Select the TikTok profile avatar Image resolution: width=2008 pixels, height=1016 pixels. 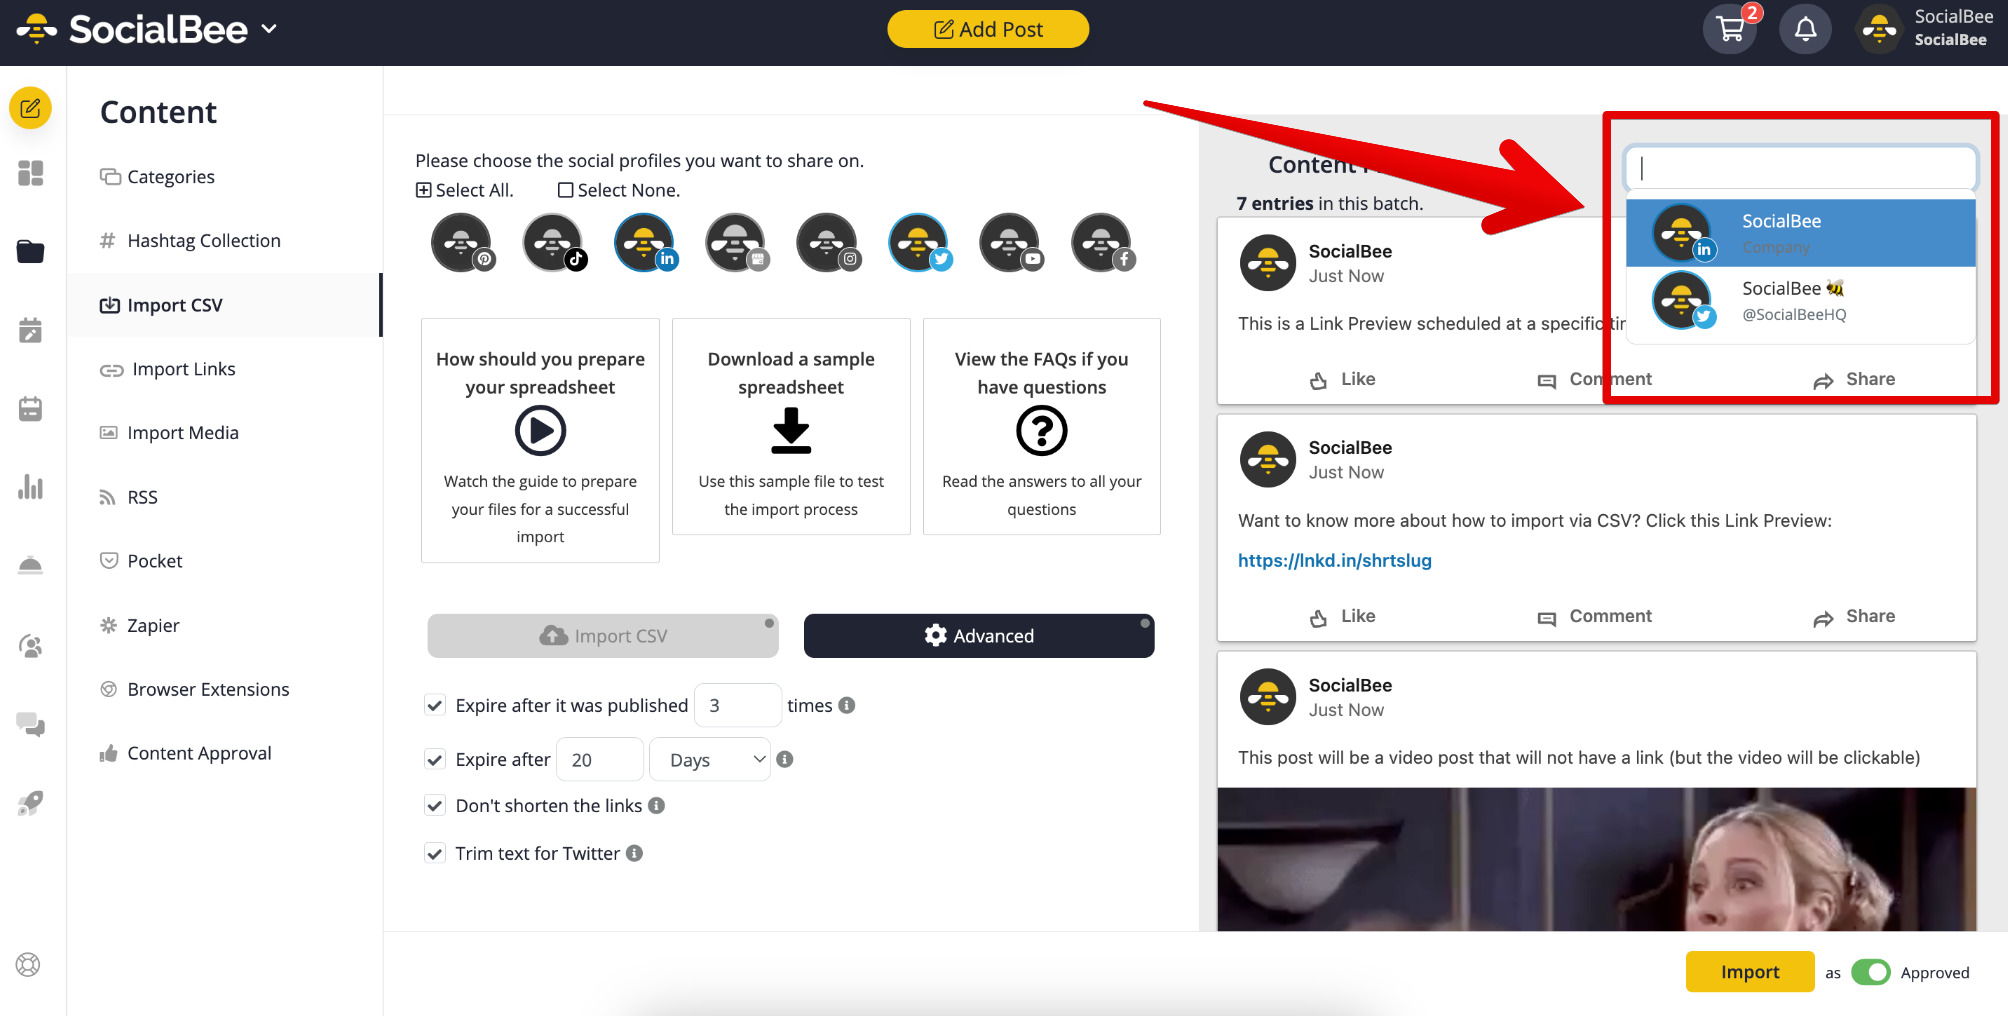(553, 242)
